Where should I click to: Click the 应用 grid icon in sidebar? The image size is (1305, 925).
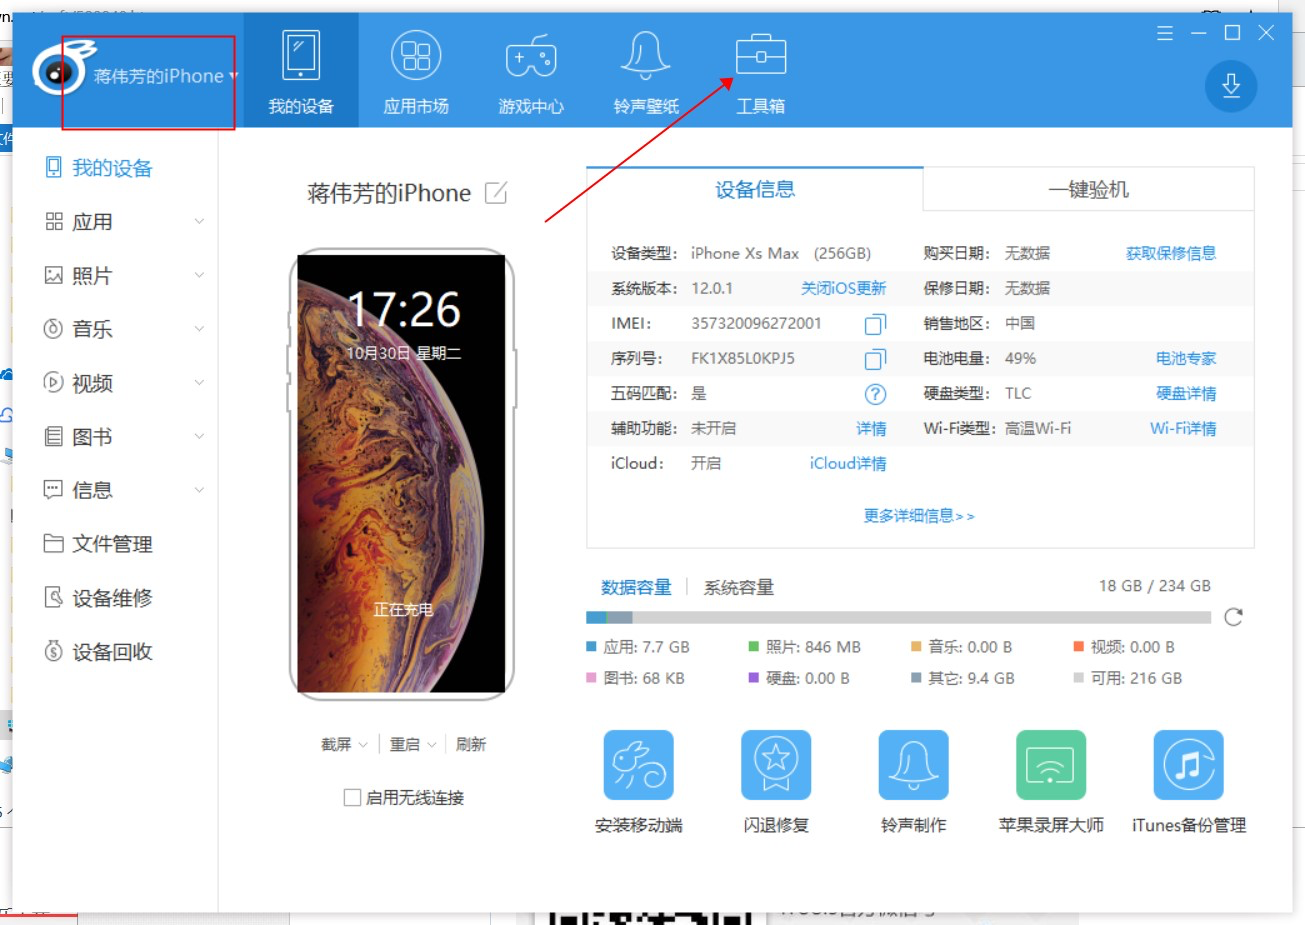tap(54, 221)
